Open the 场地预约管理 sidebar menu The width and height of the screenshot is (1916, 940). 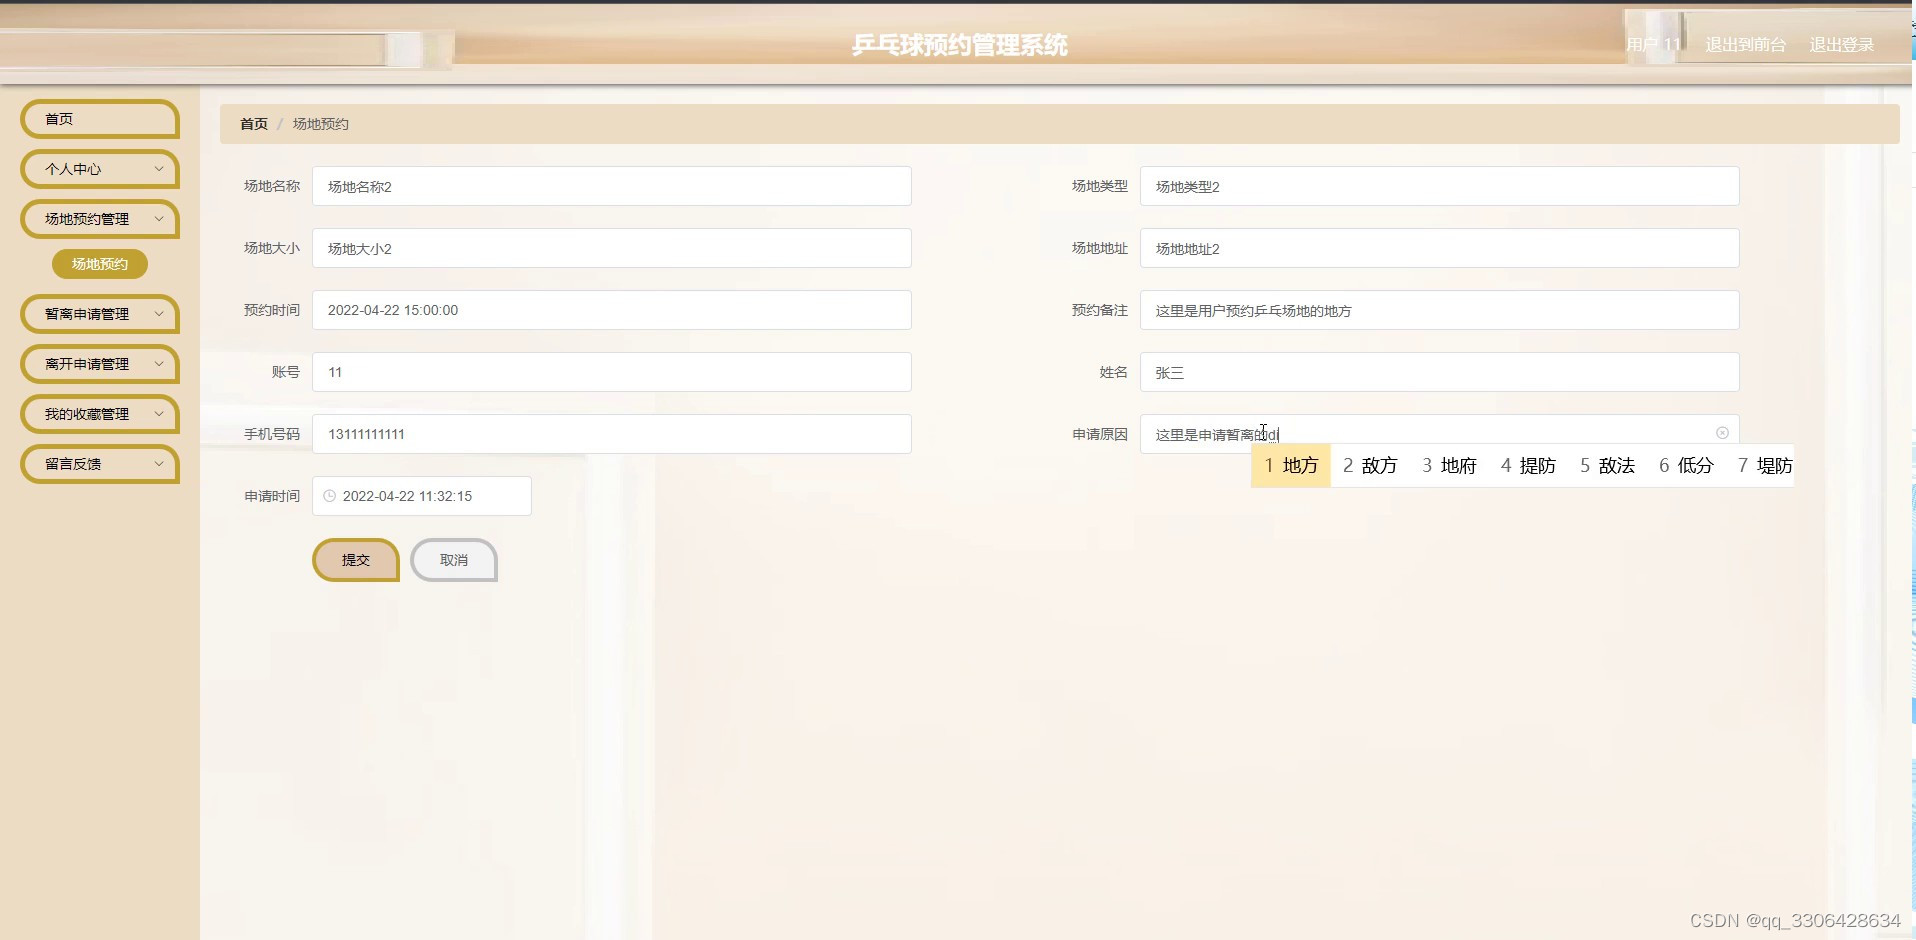[x=100, y=219]
